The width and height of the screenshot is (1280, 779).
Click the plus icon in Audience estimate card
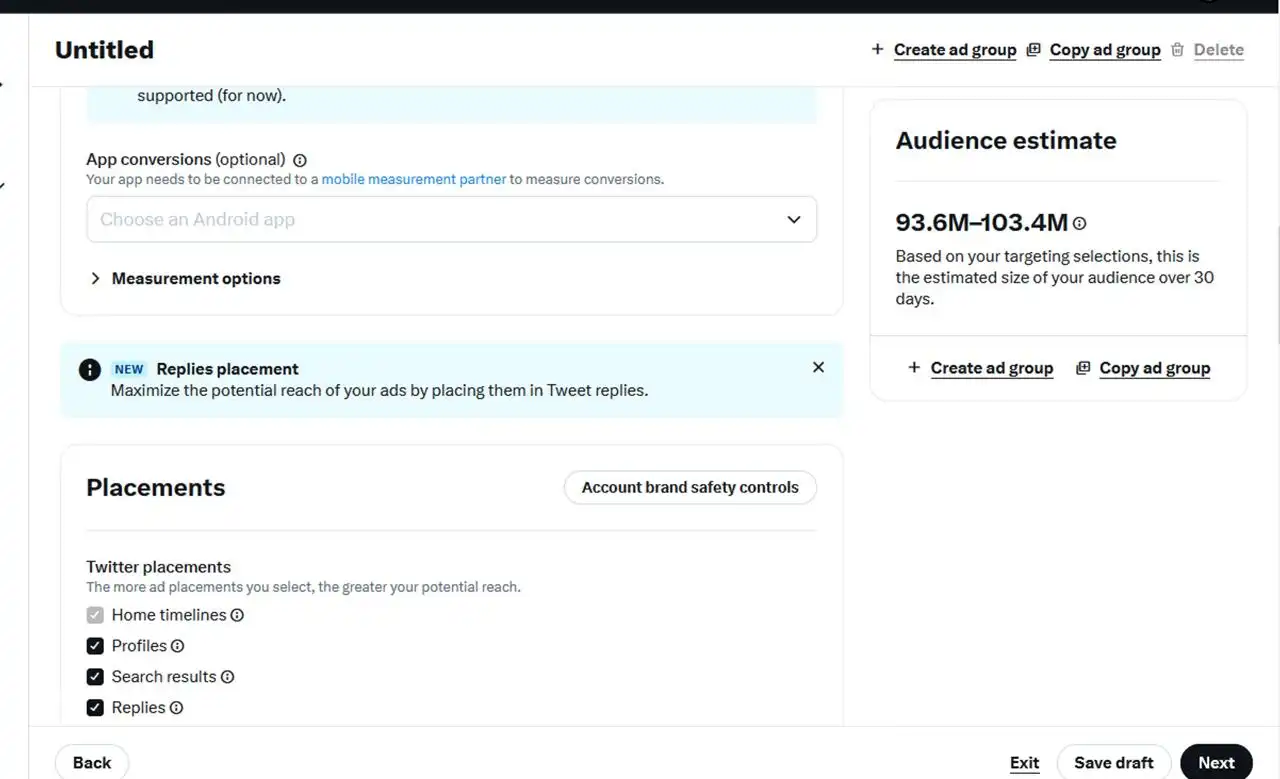click(x=913, y=368)
